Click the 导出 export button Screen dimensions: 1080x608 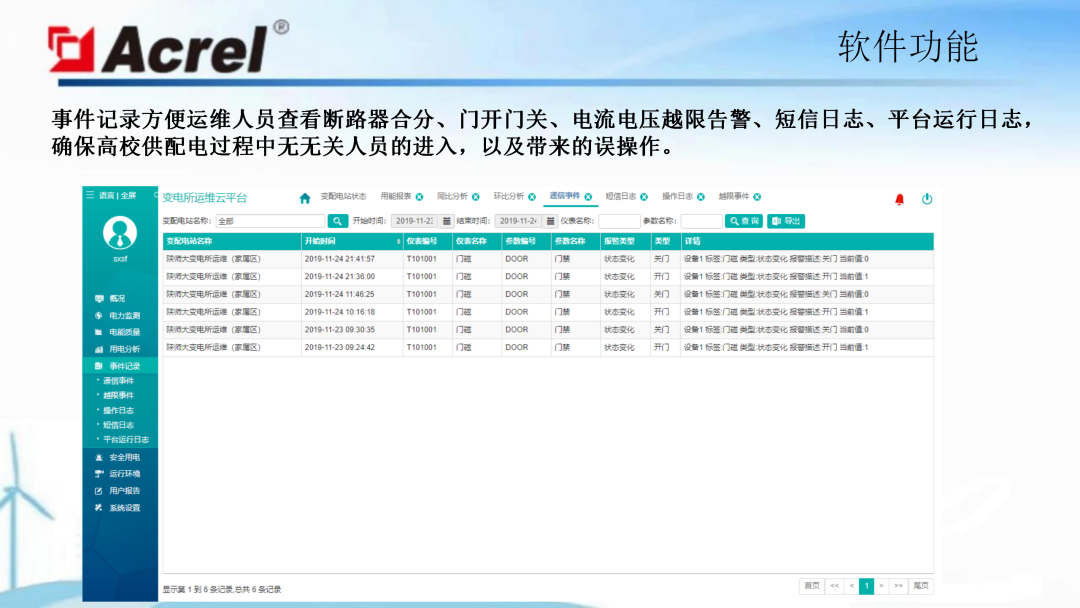(x=786, y=221)
